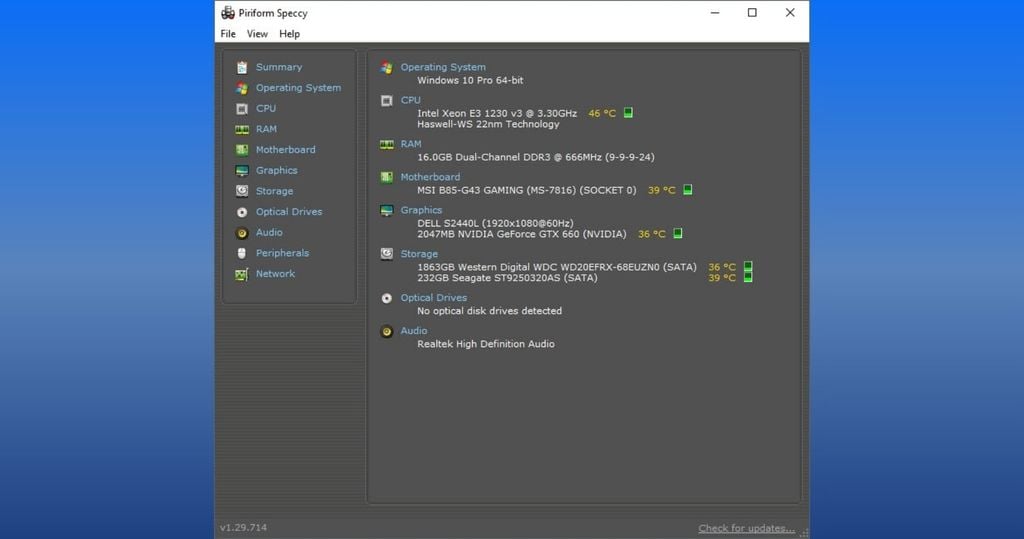Click the version number v1.29.714

pos(244,528)
